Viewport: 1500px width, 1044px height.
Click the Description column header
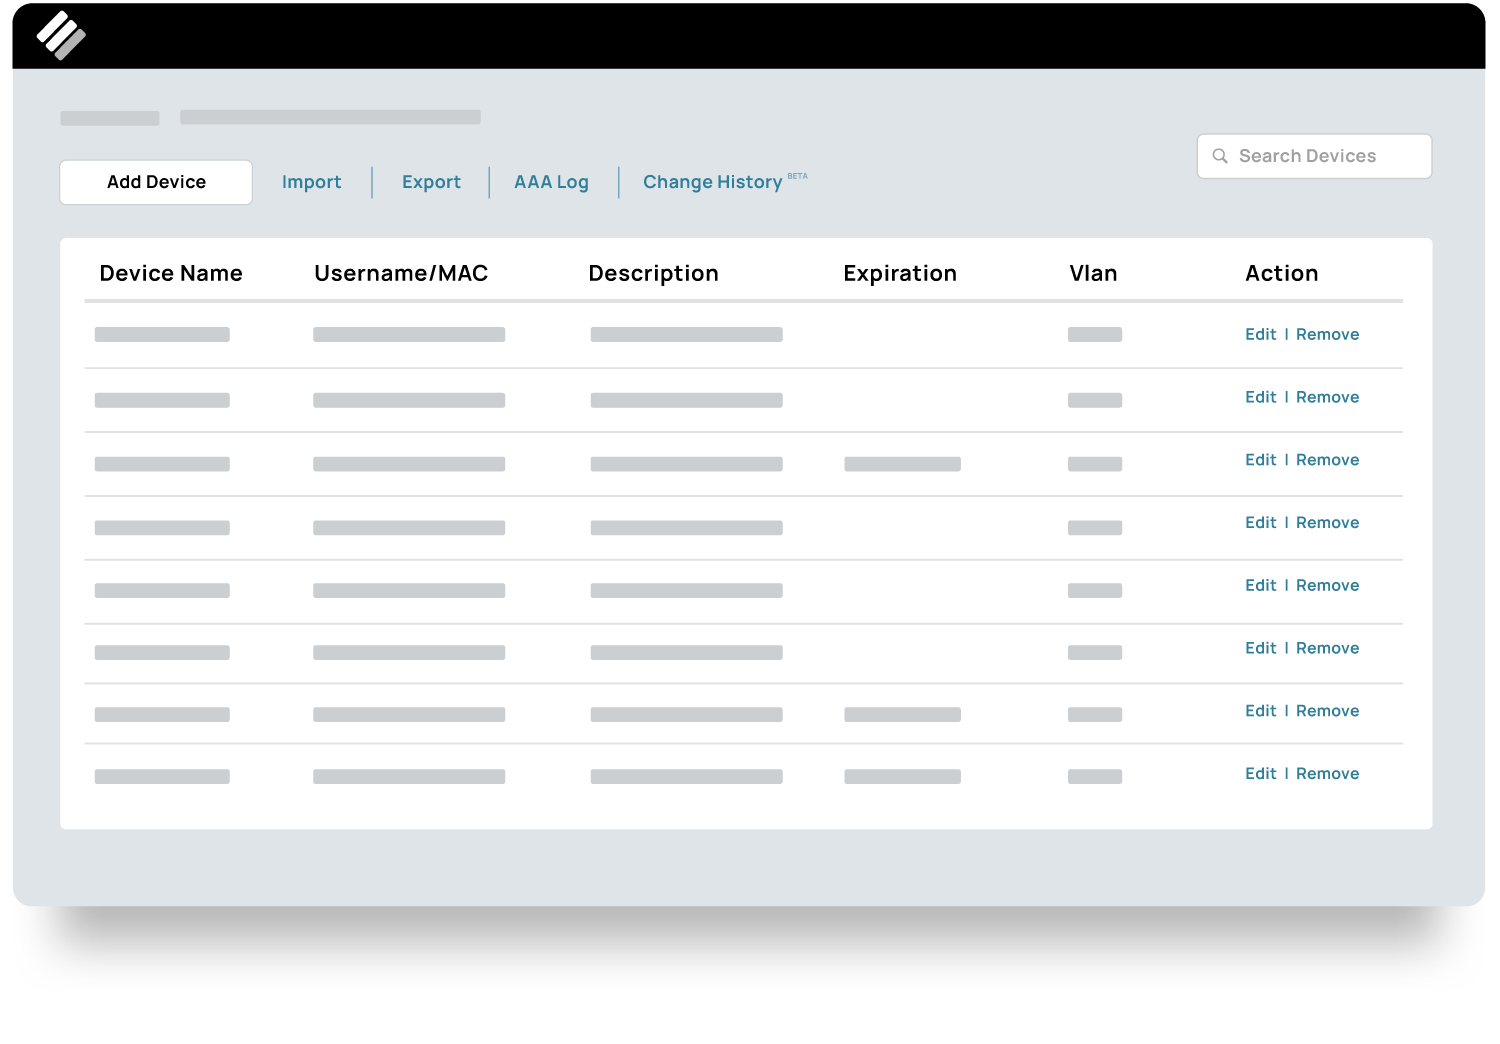(x=653, y=273)
